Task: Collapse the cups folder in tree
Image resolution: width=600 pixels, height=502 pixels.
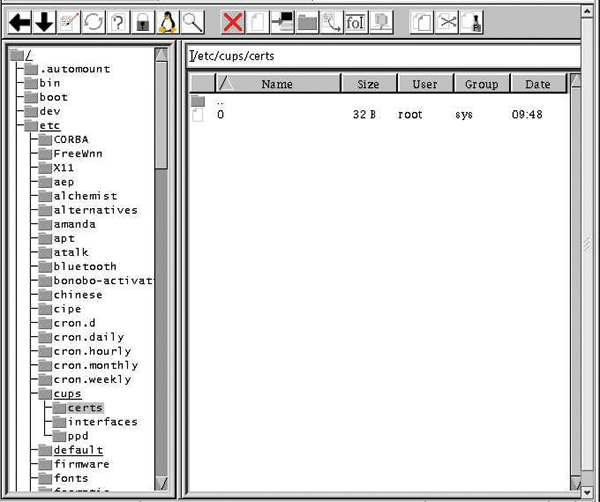Action: (67, 394)
